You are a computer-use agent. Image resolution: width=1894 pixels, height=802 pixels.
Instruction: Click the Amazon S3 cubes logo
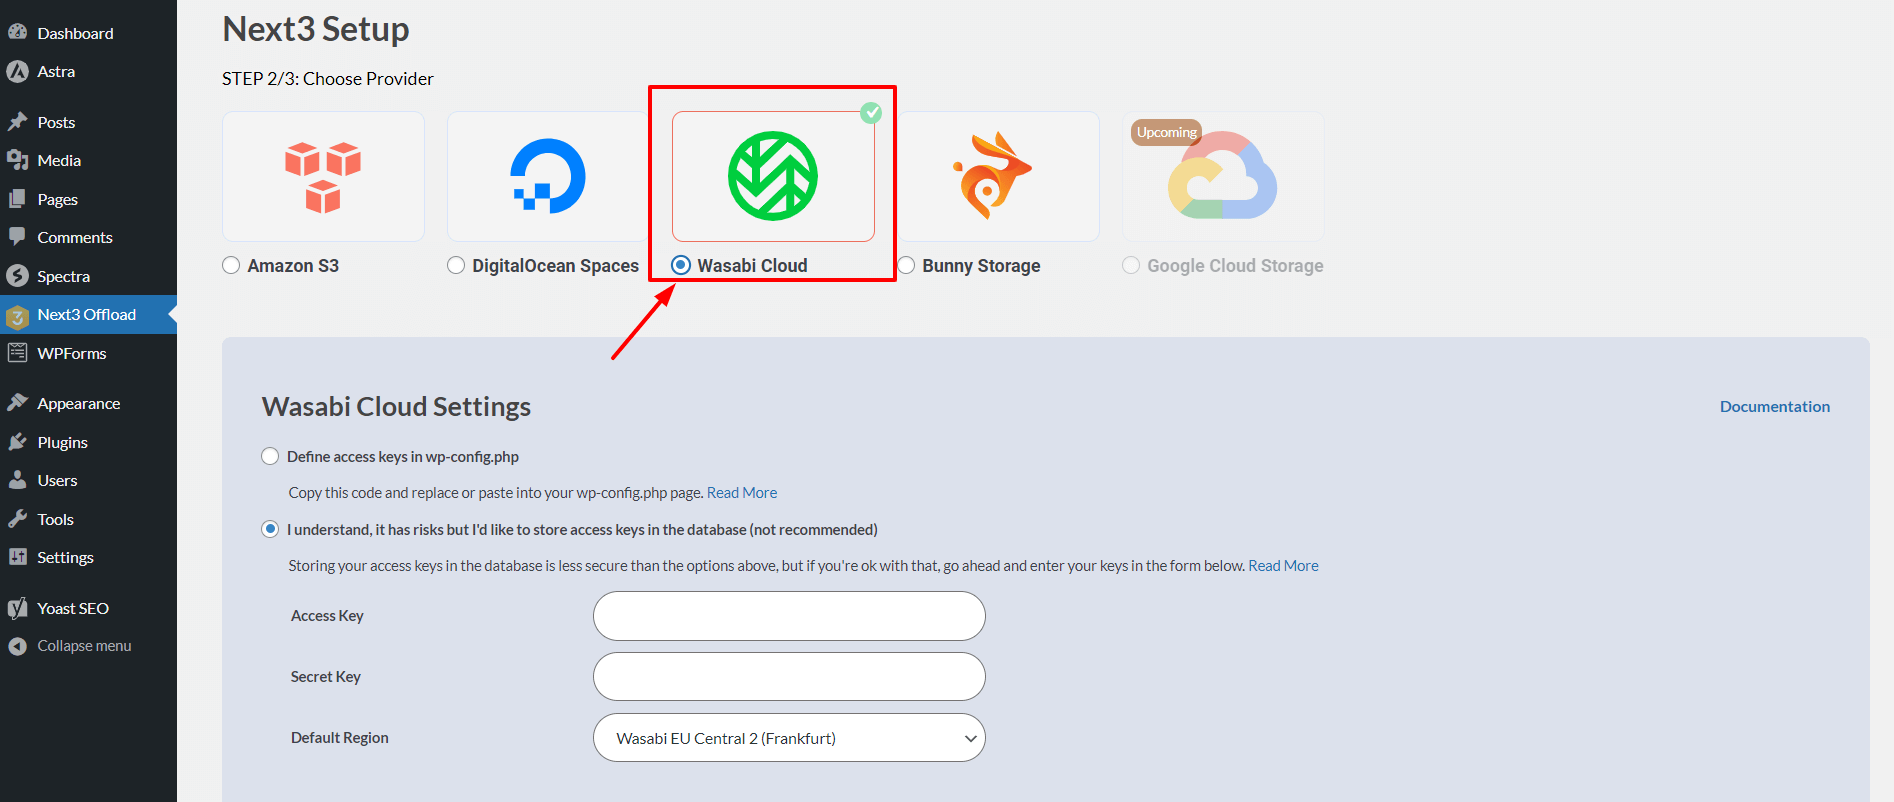tap(323, 177)
